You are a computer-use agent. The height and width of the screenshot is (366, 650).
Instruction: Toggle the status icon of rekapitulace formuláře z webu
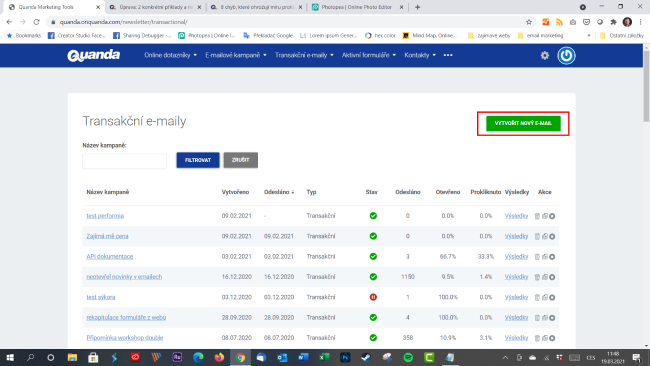click(x=373, y=318)
